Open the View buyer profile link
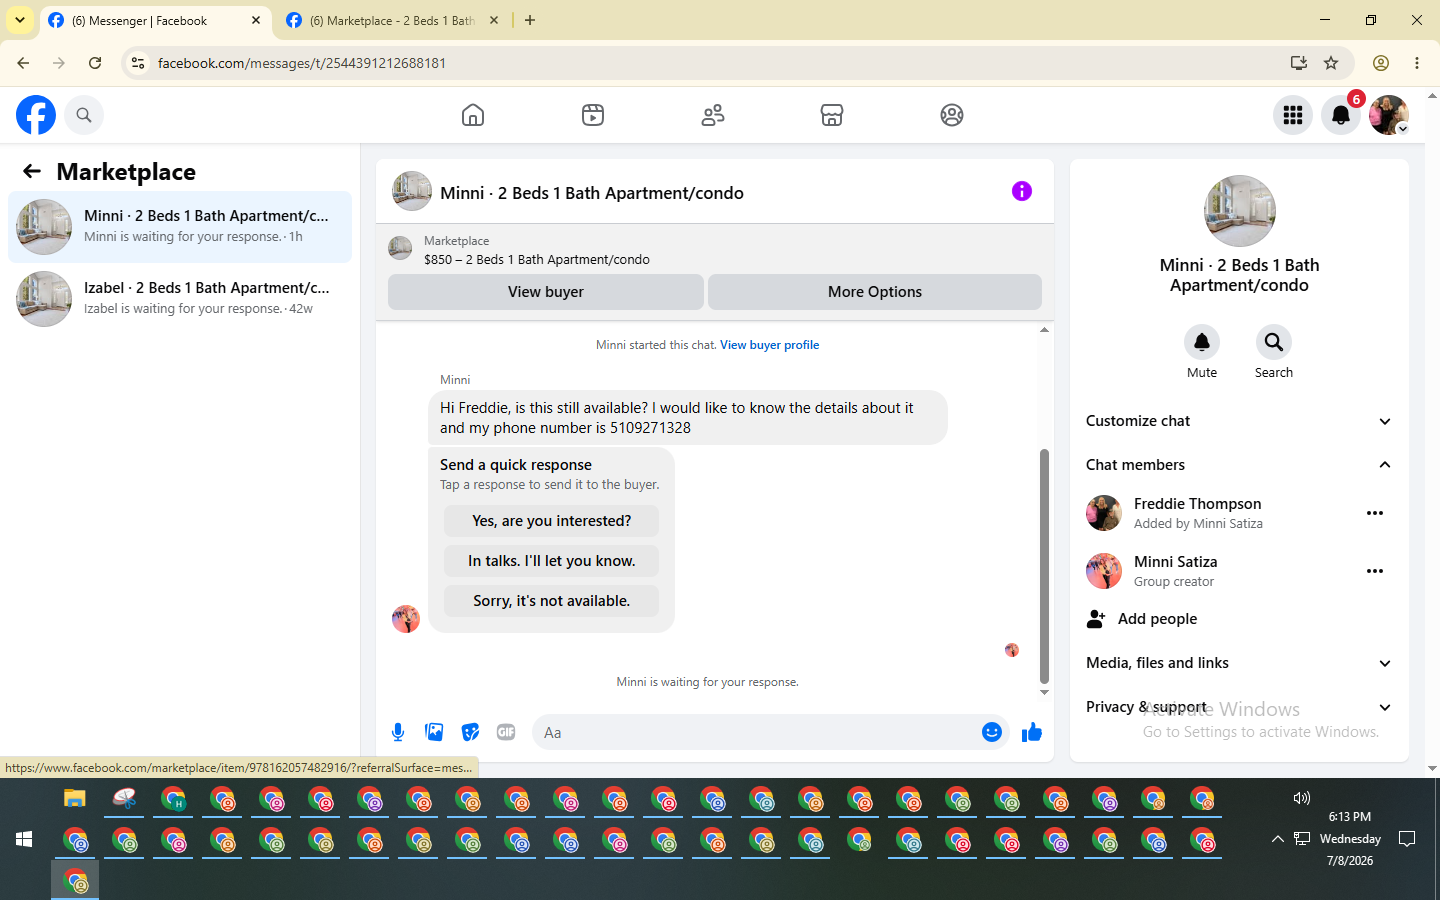The height and width of the screenshot is (900, 1440). pyautogui.click(x=770, y=345)
